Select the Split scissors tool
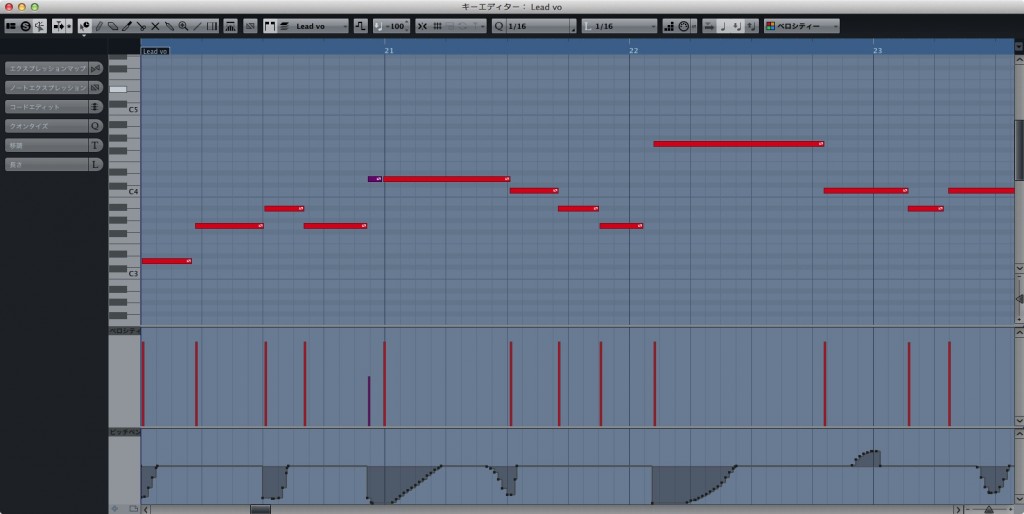 pos(141,26)
